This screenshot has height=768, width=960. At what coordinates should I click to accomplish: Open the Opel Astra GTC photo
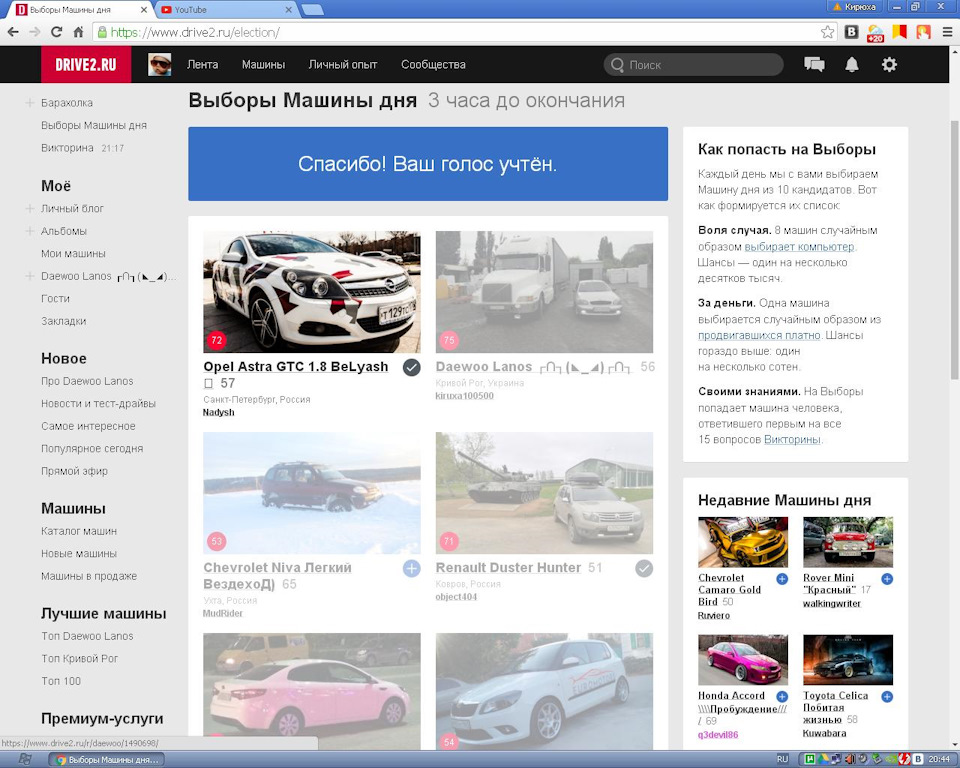click(x=312, y=292)
